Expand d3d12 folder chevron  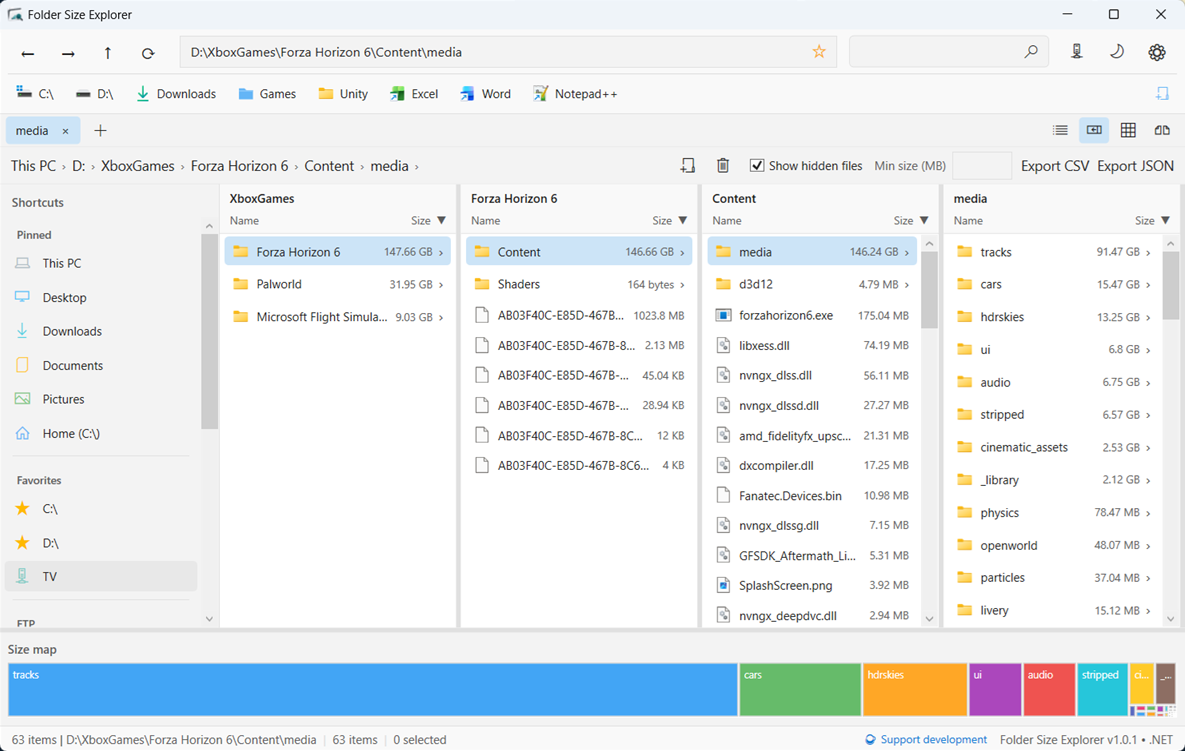pyautogui.click(x=907, y=285)
